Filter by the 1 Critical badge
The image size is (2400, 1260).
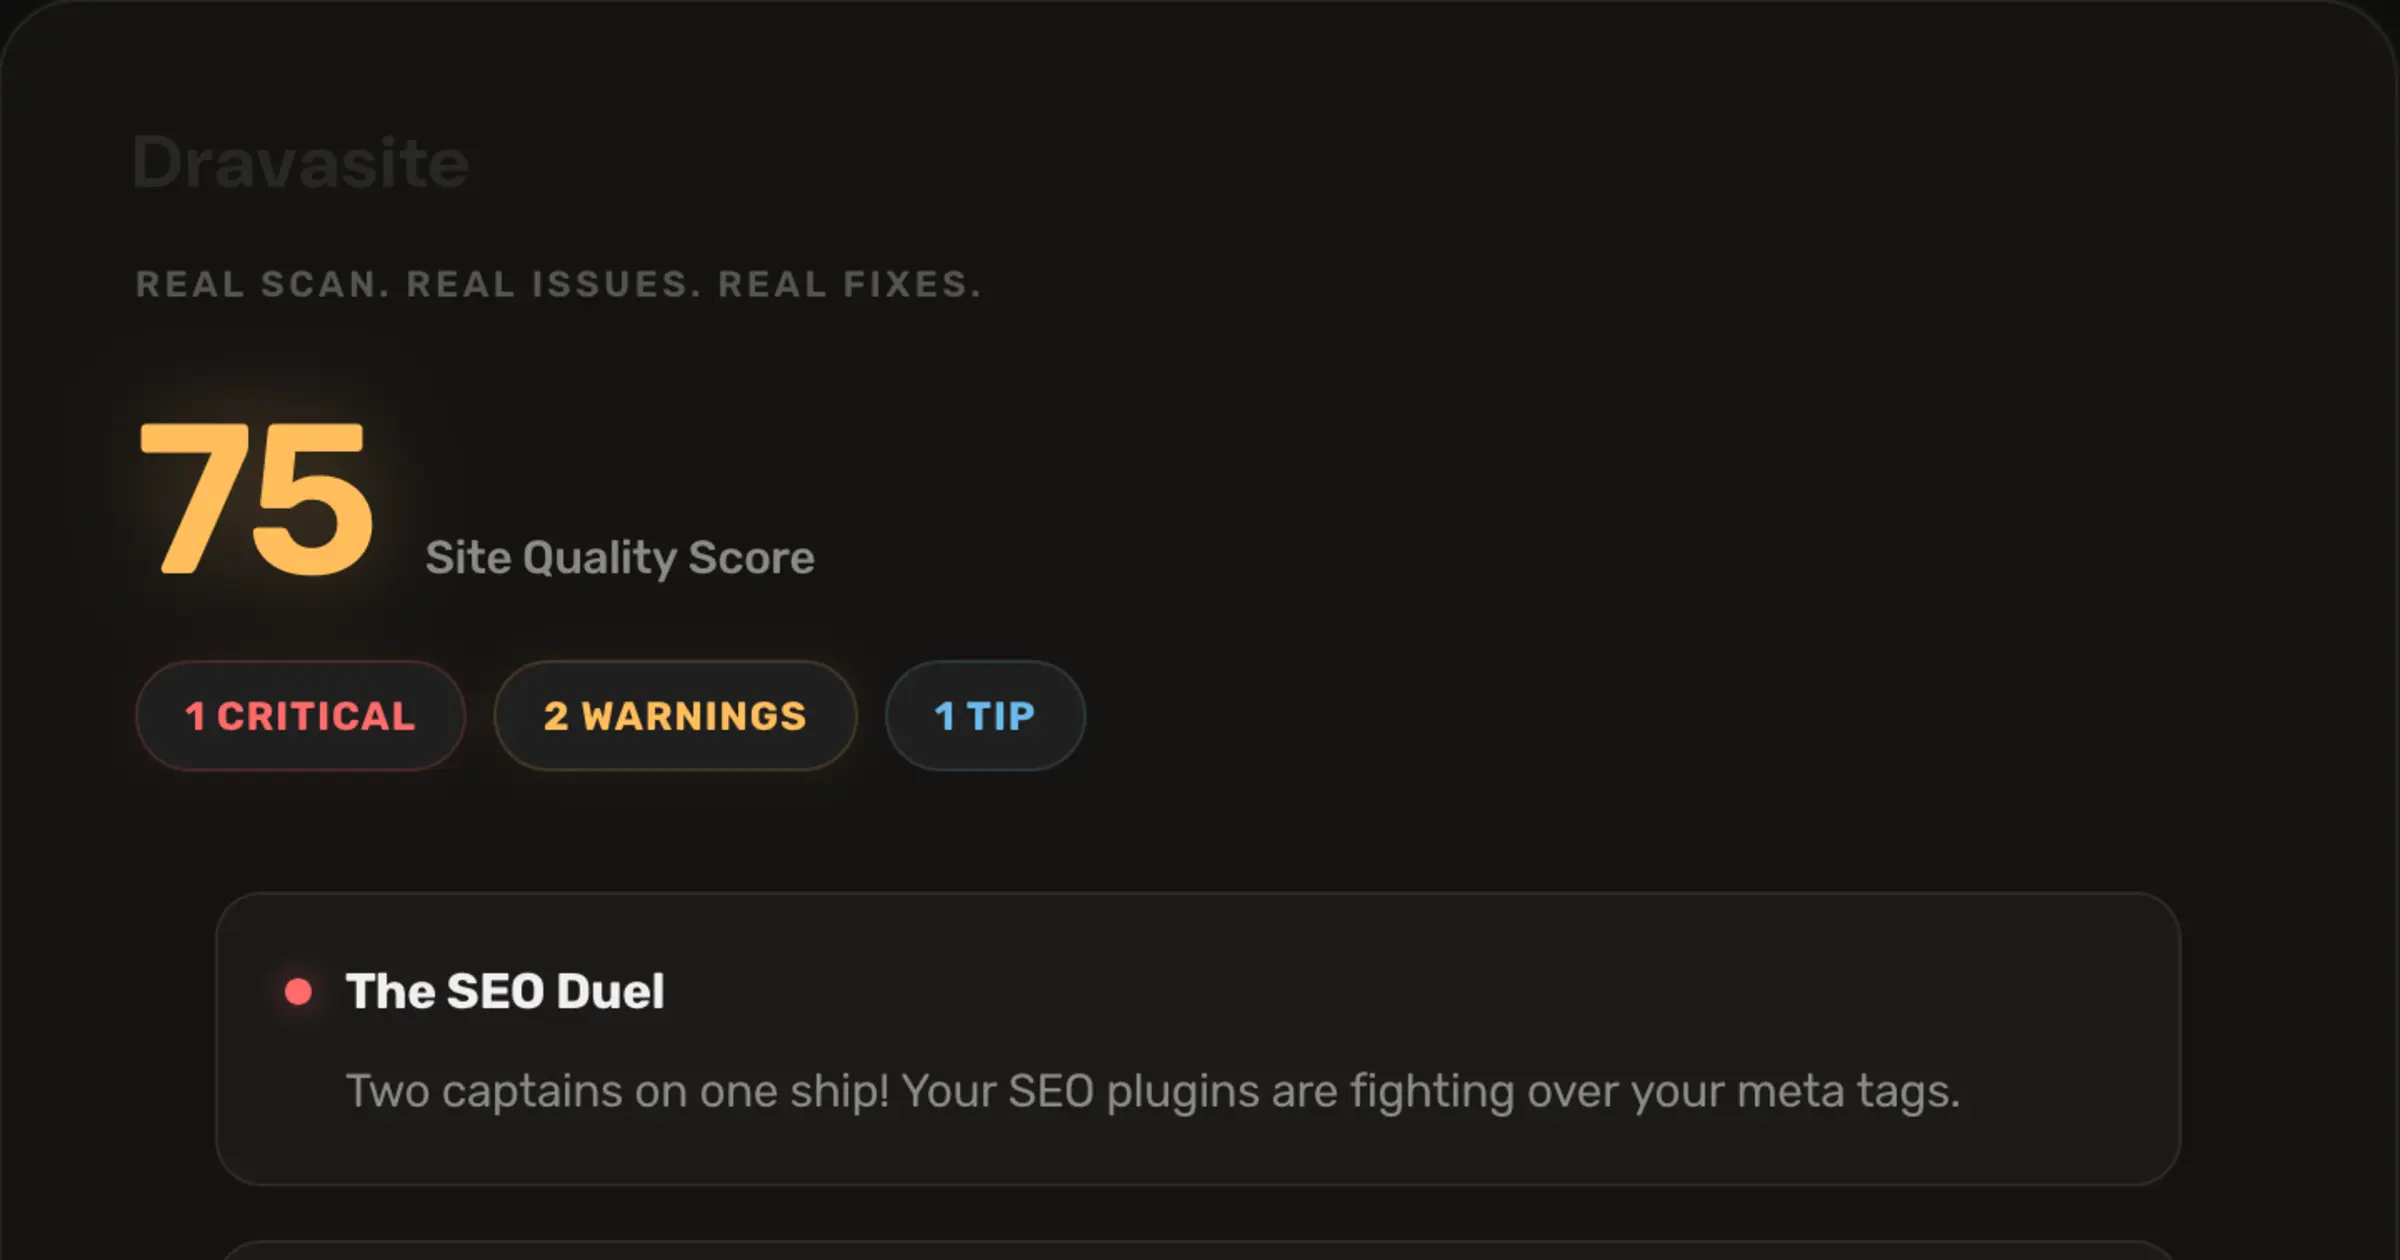click(x=300, y=716)
